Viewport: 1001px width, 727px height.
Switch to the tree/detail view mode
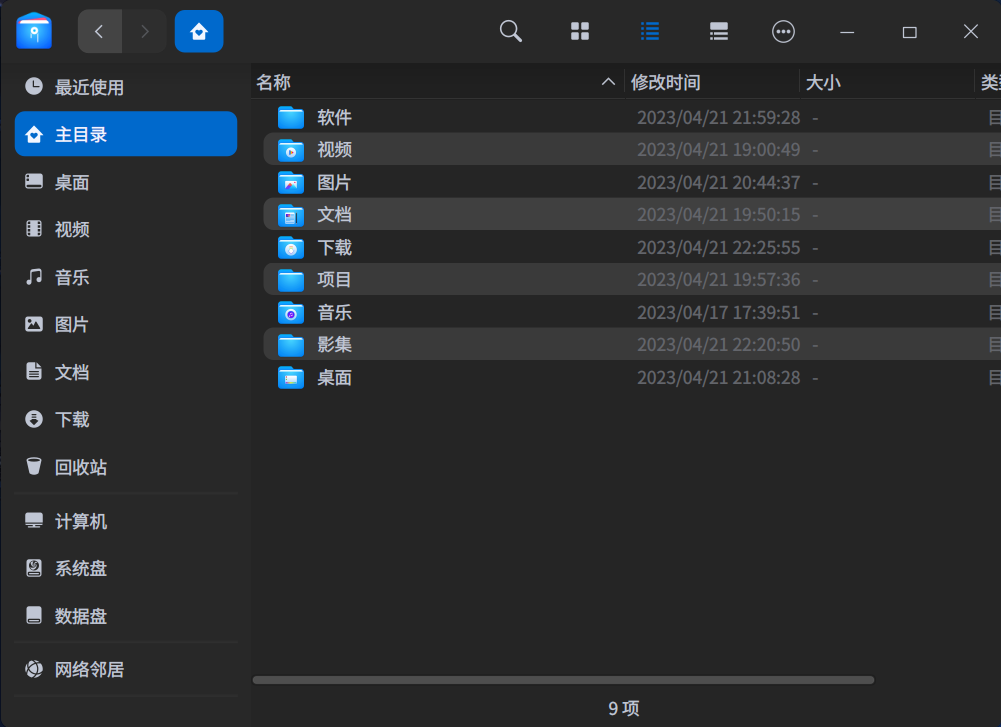(718, 31)
